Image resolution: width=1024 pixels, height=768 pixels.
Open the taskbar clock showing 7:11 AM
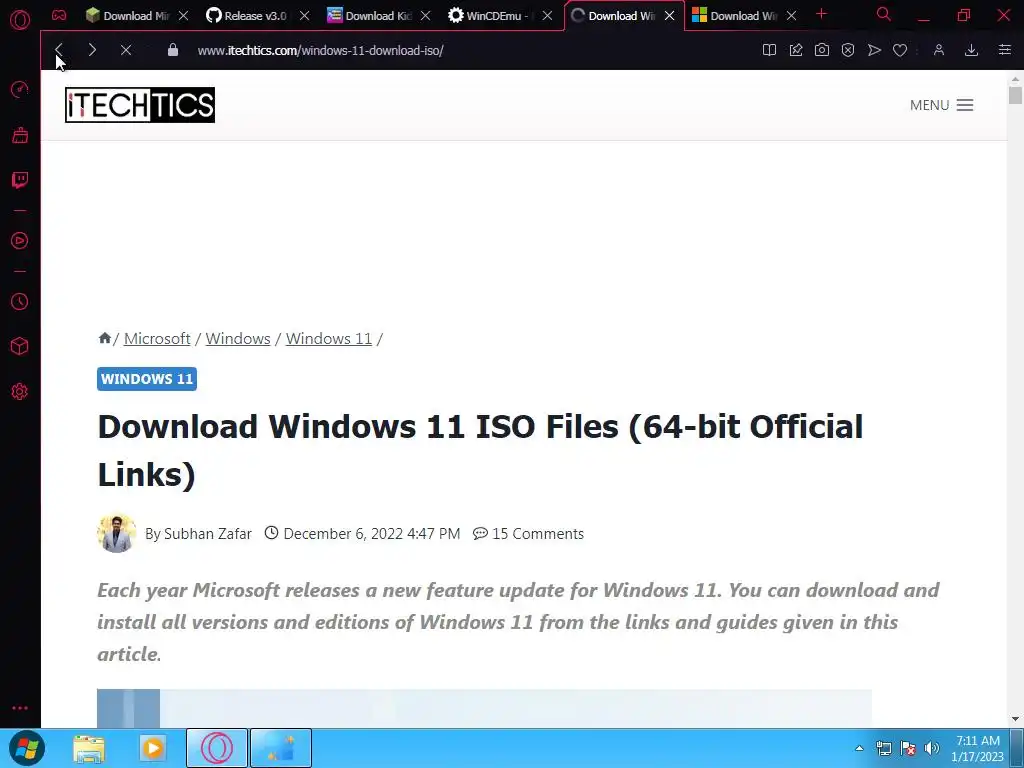click(x=978, y=748)
